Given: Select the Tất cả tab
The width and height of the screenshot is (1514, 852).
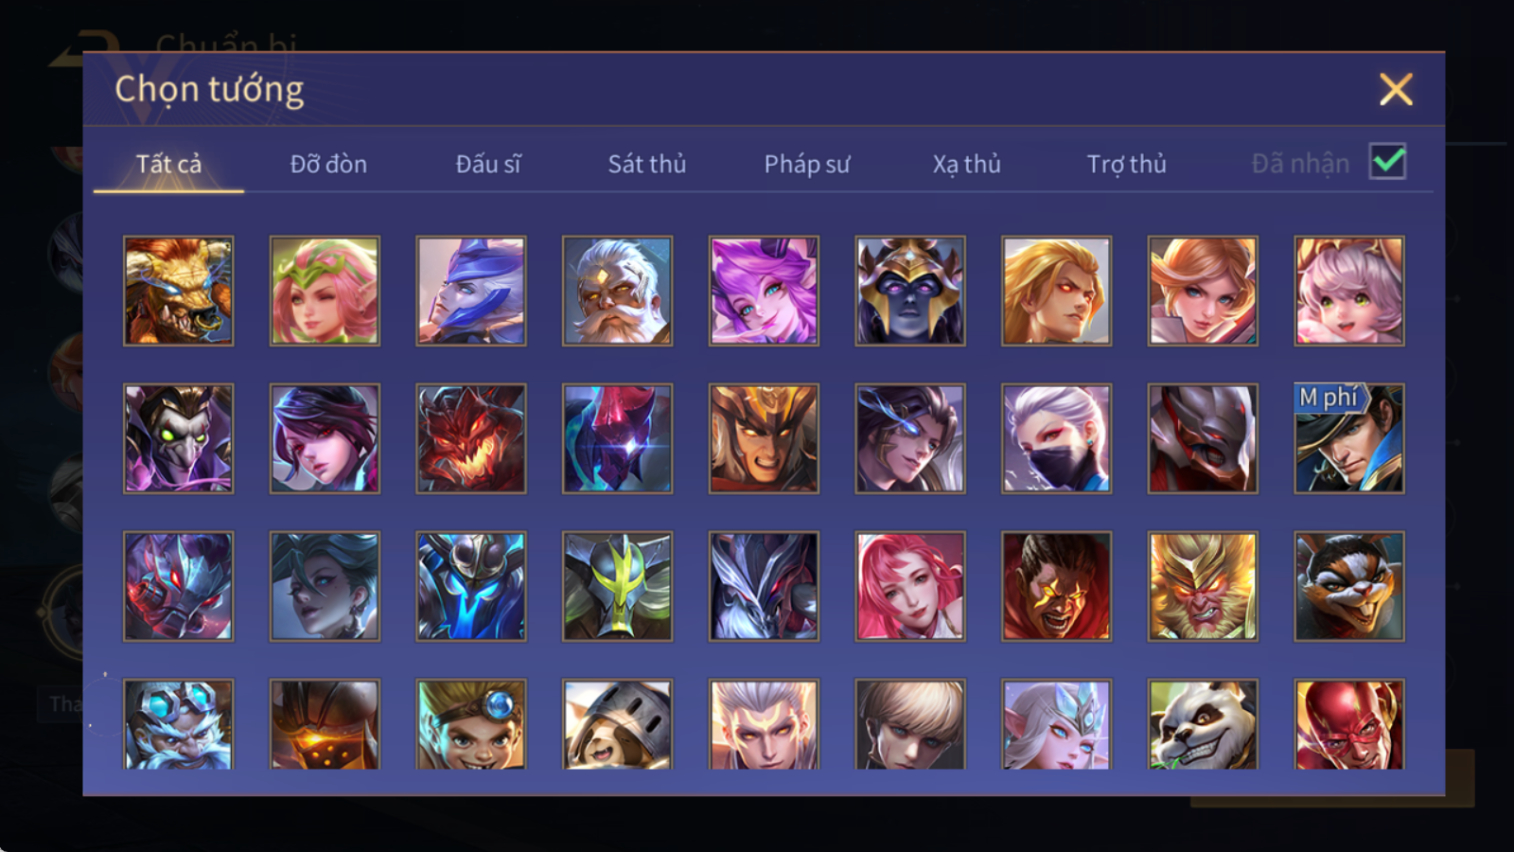Looking at the screenshot, I should (x=169, y=164).
